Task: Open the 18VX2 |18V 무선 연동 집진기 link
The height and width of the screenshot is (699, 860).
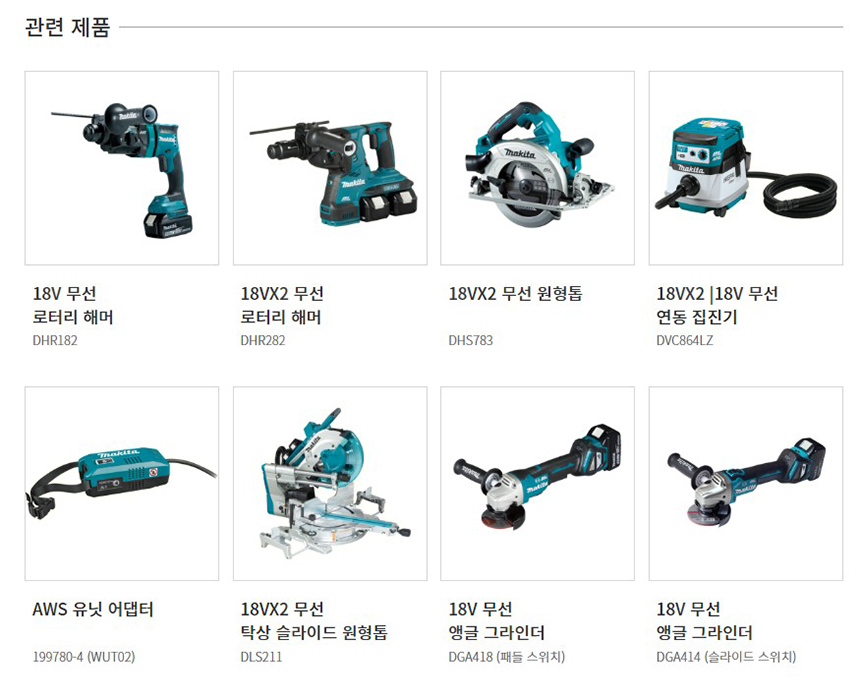Action: click(x=717, y=305)
